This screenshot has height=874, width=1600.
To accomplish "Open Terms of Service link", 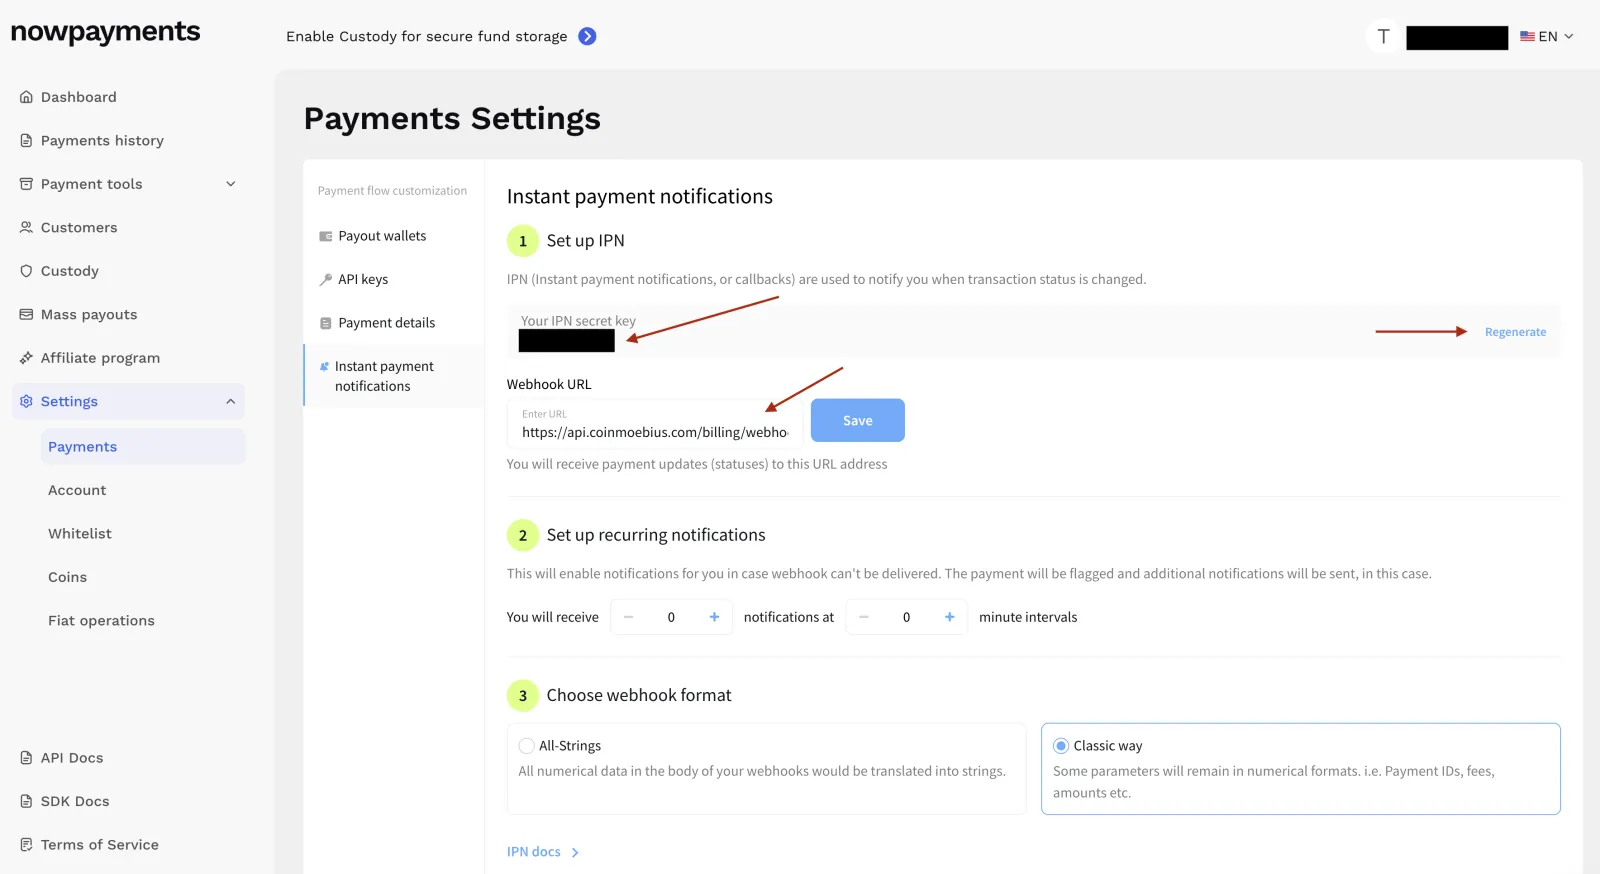I will tap(100, 845).
